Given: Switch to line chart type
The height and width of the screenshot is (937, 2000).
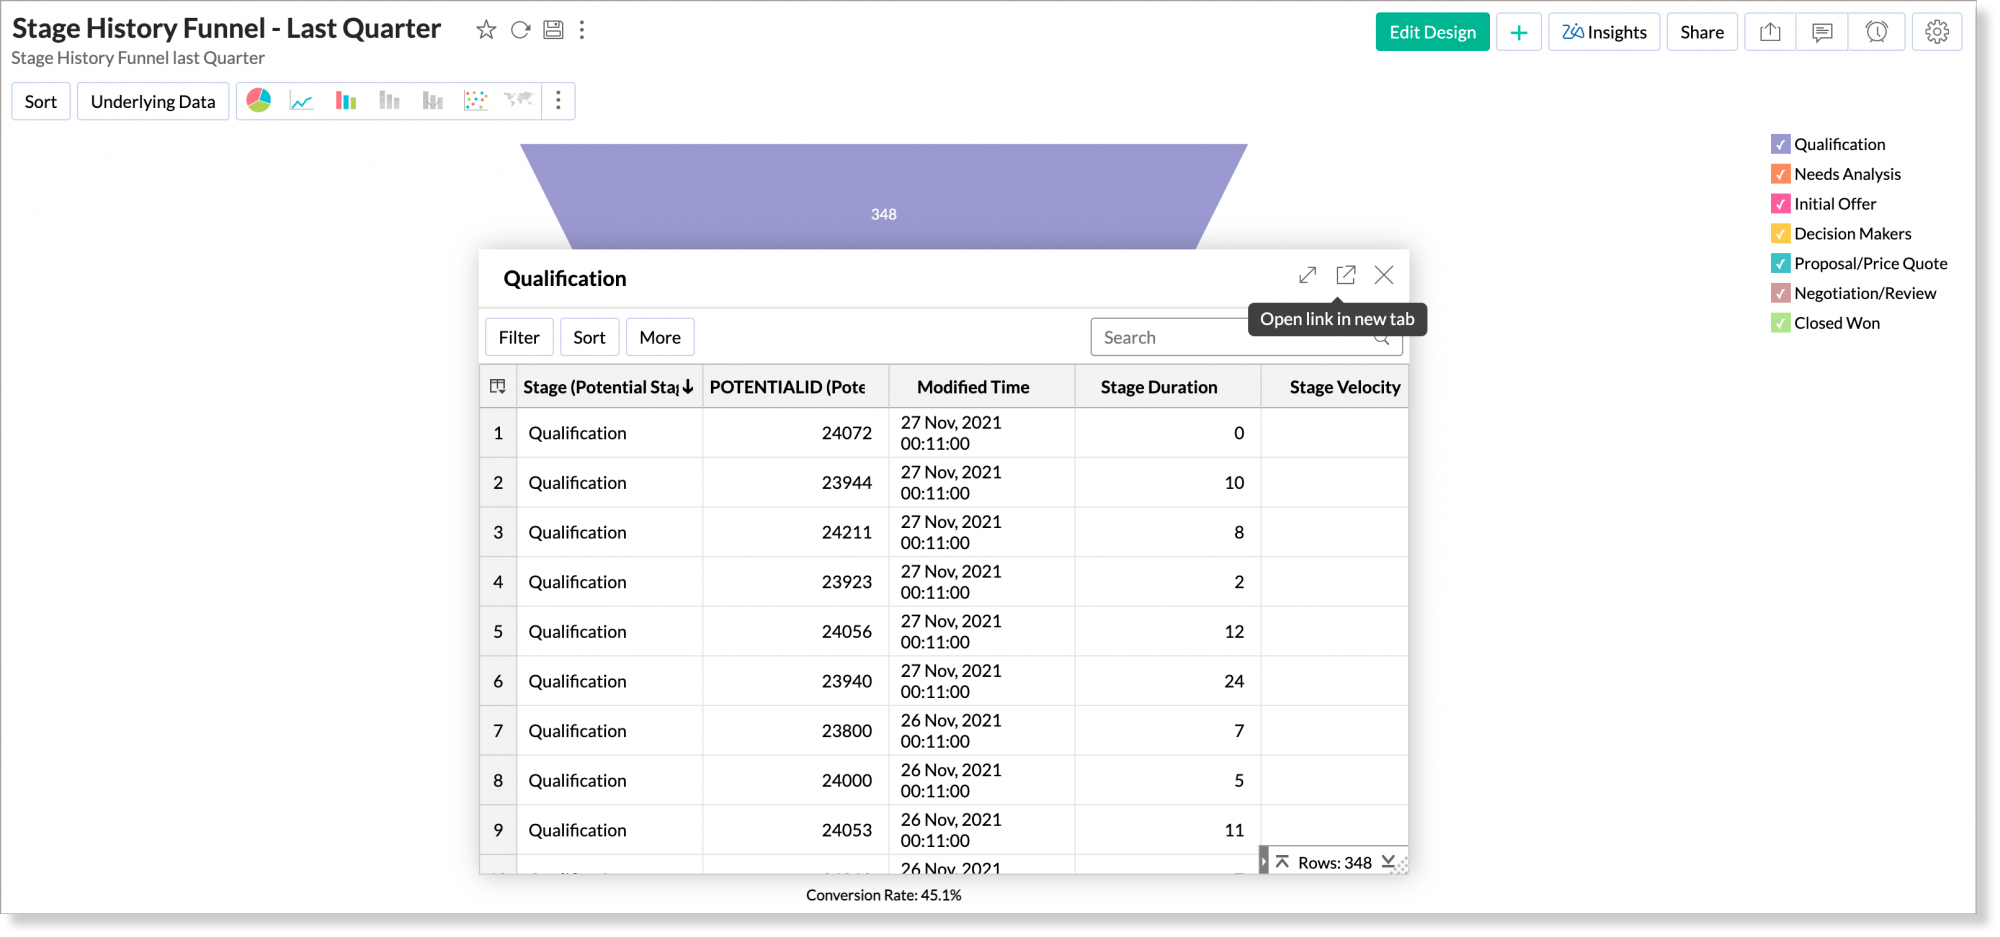Looking at the screenshot, I should [302, 101].
